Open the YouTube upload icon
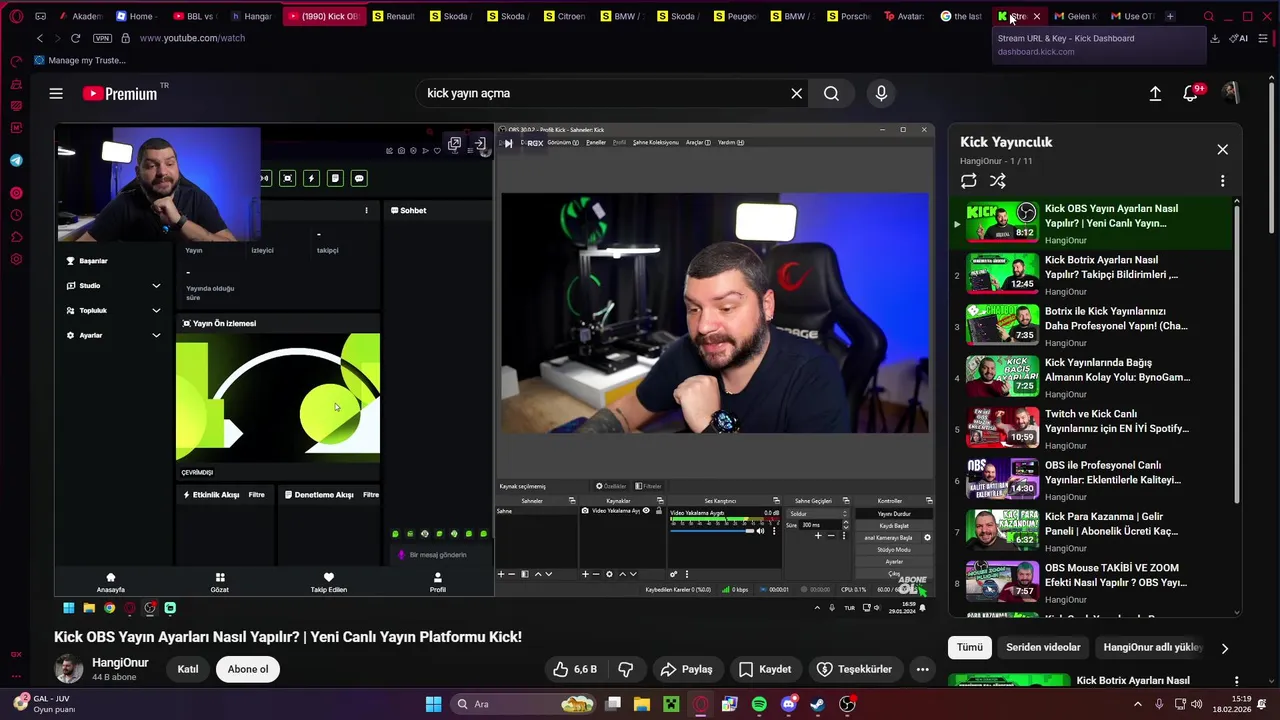Viewport: 1280px width, 720px height. [1155, 93]
